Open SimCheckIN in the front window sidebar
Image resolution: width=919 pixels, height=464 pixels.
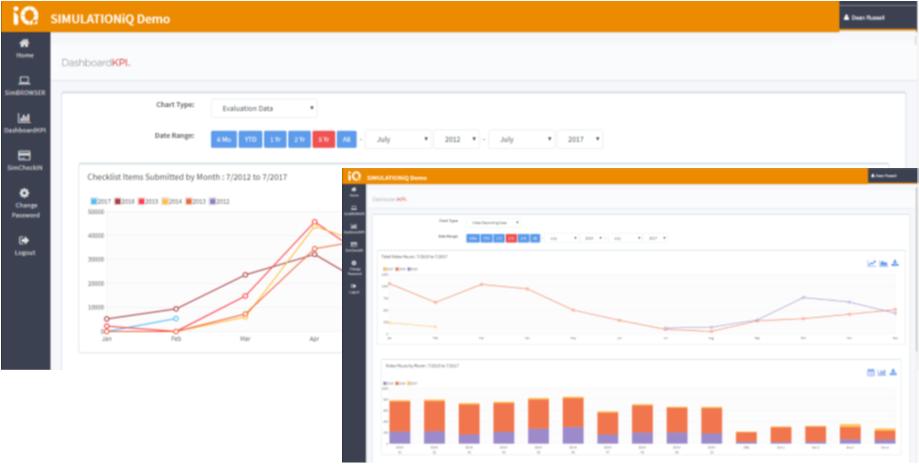353,247
